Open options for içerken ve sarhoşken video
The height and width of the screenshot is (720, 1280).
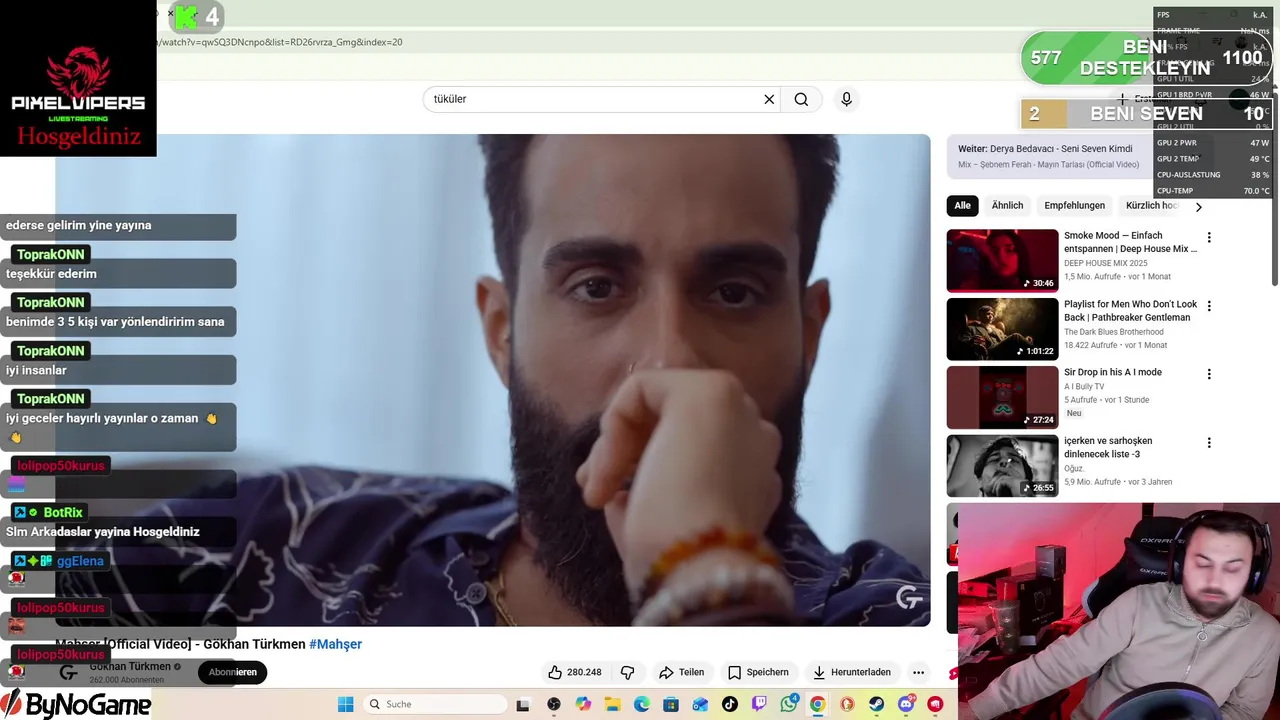1209,442
